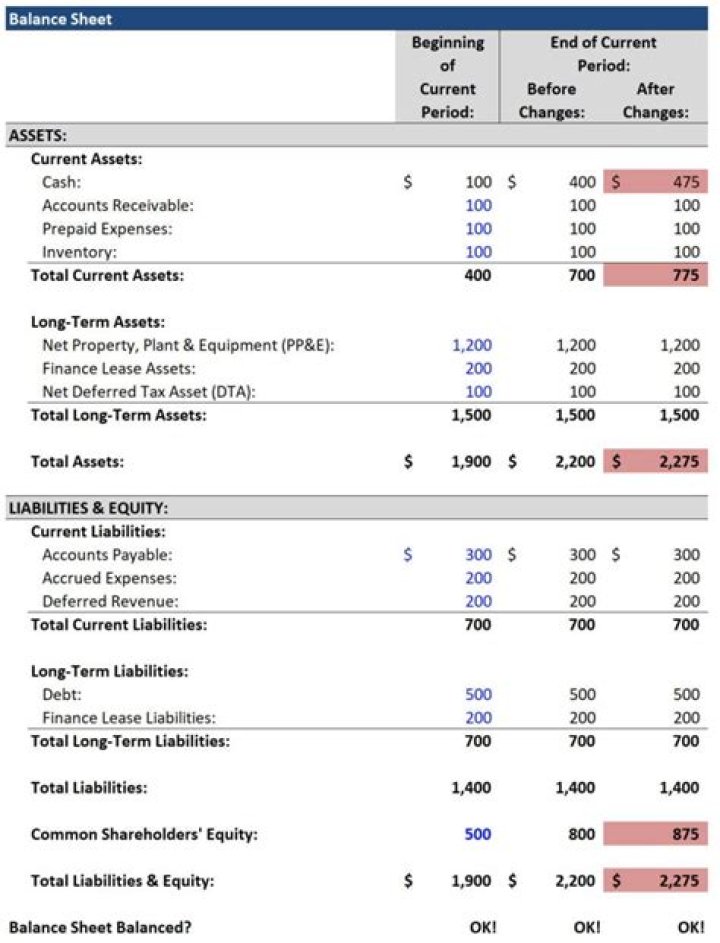
Task: Select the beginning Accounts Payable value 300
Action: (478, 554)
